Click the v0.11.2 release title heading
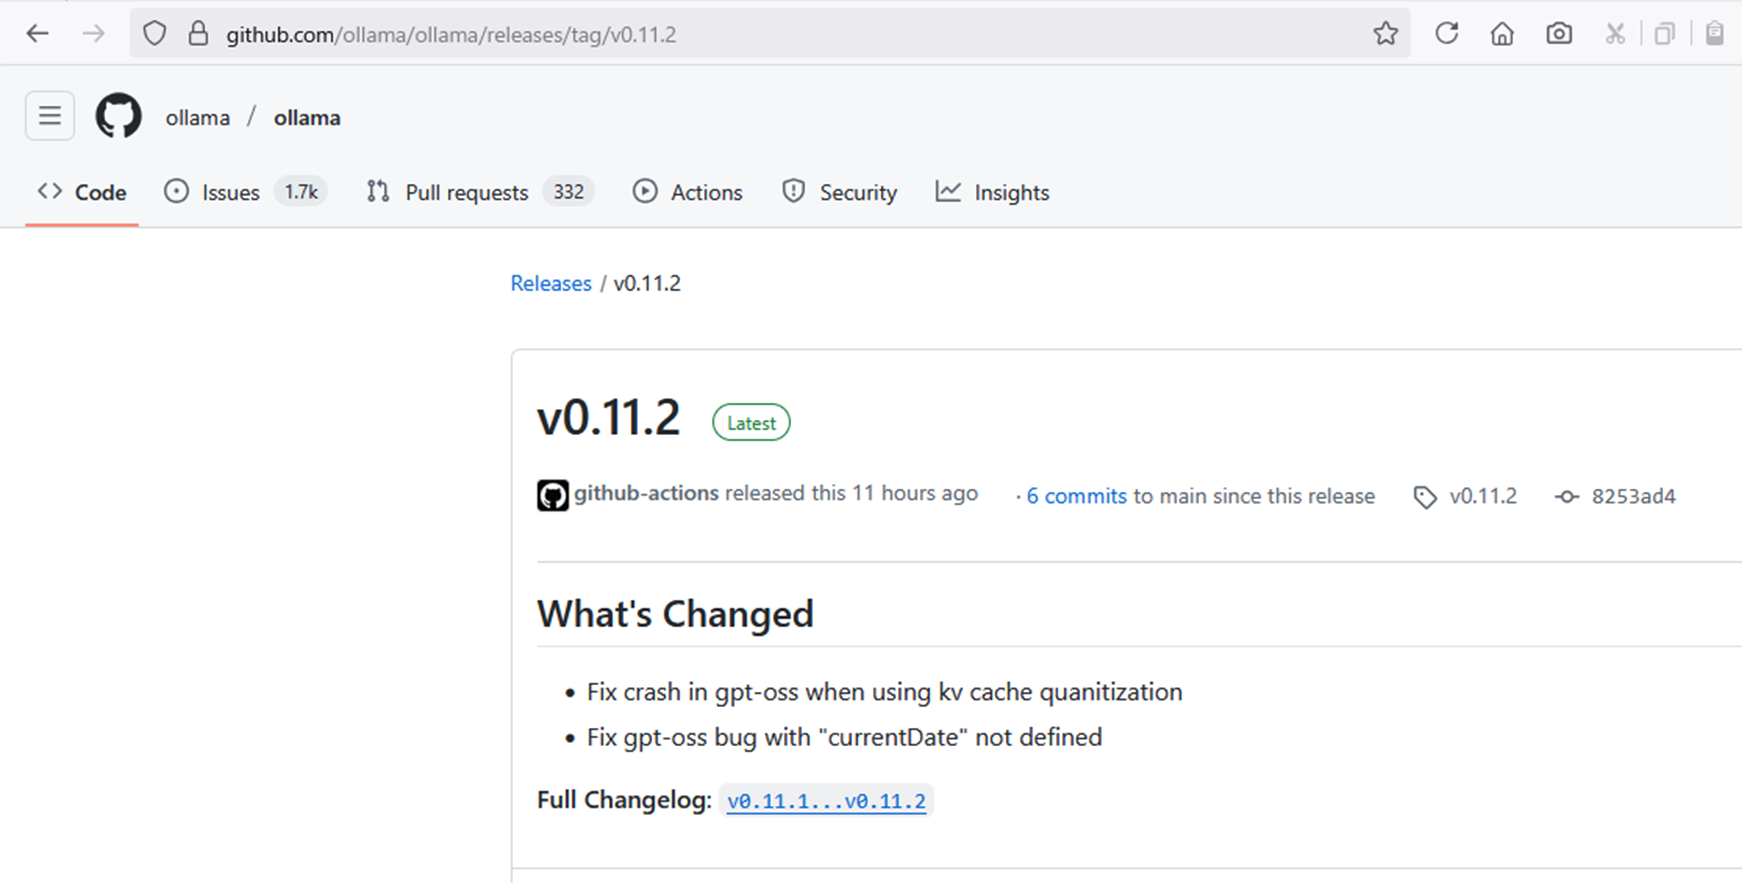 click(608, 417)
